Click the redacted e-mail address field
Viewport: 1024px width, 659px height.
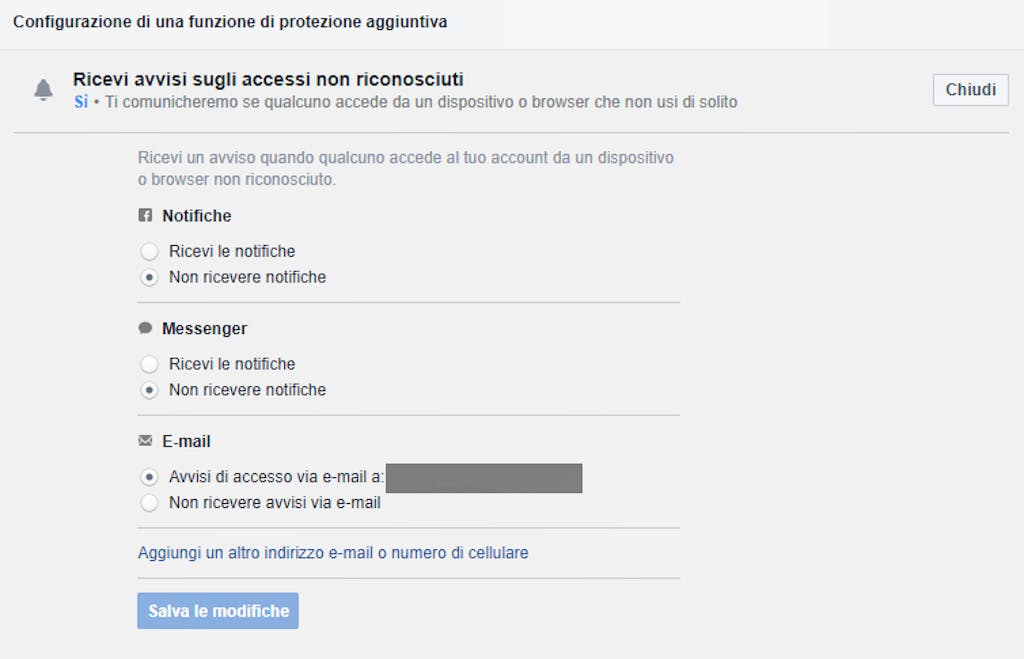tap(484, 478)
